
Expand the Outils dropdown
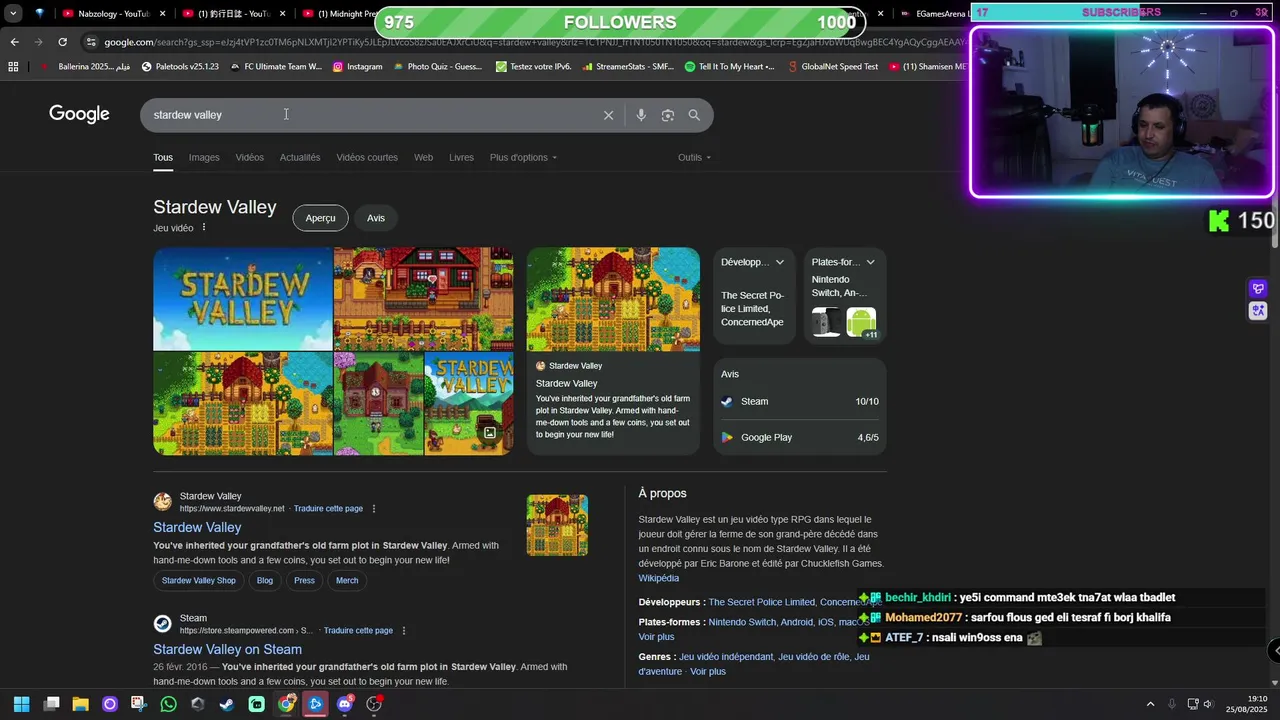694,157
